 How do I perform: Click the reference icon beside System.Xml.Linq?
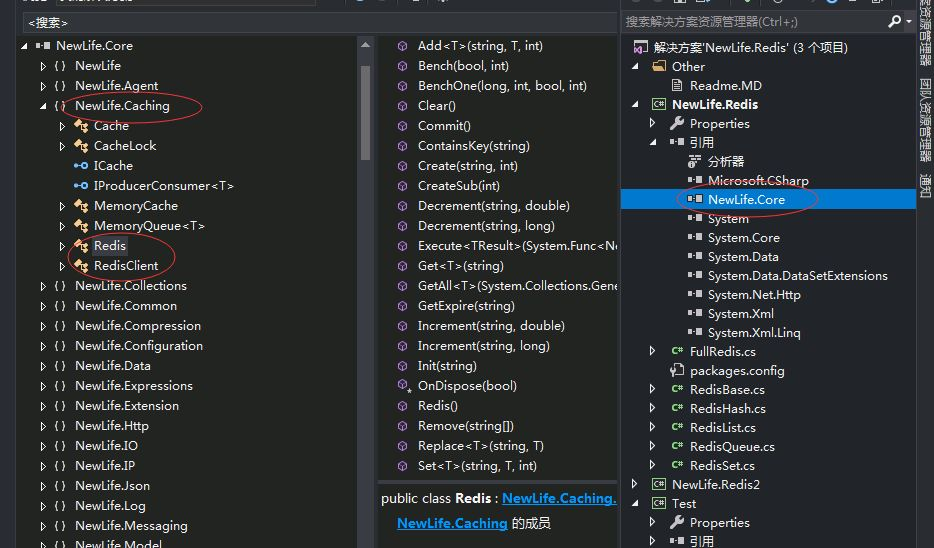pyautogui.click(x=695, y=332)
